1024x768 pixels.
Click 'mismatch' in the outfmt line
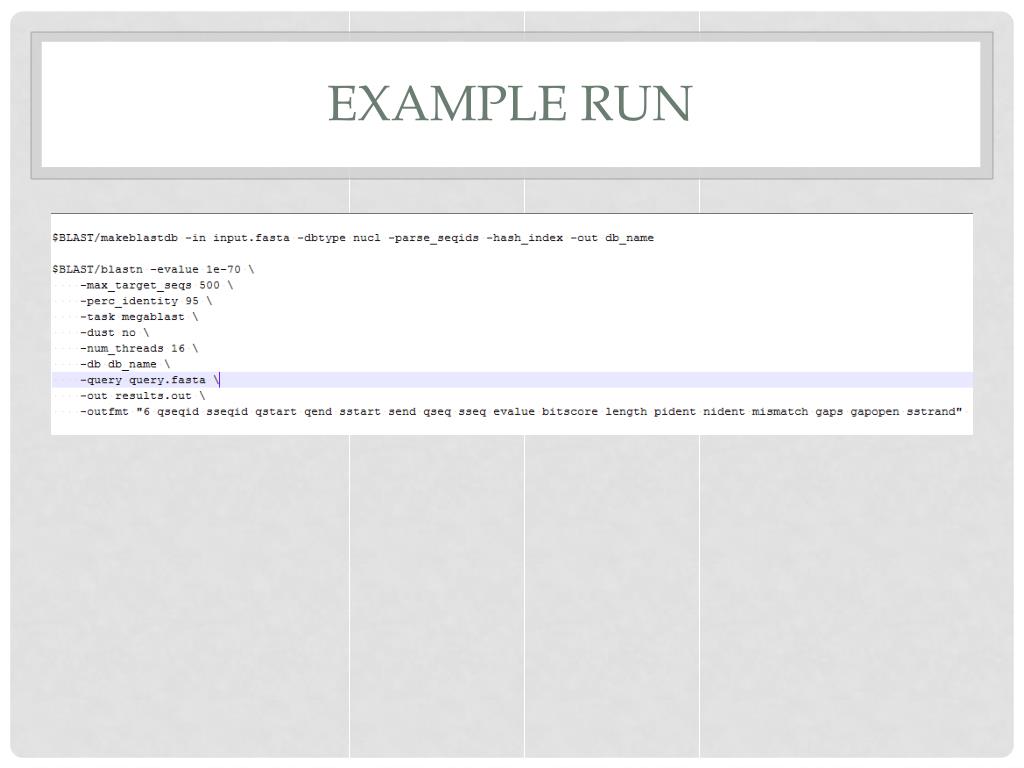pyautogui.click(x=780, y=411)
